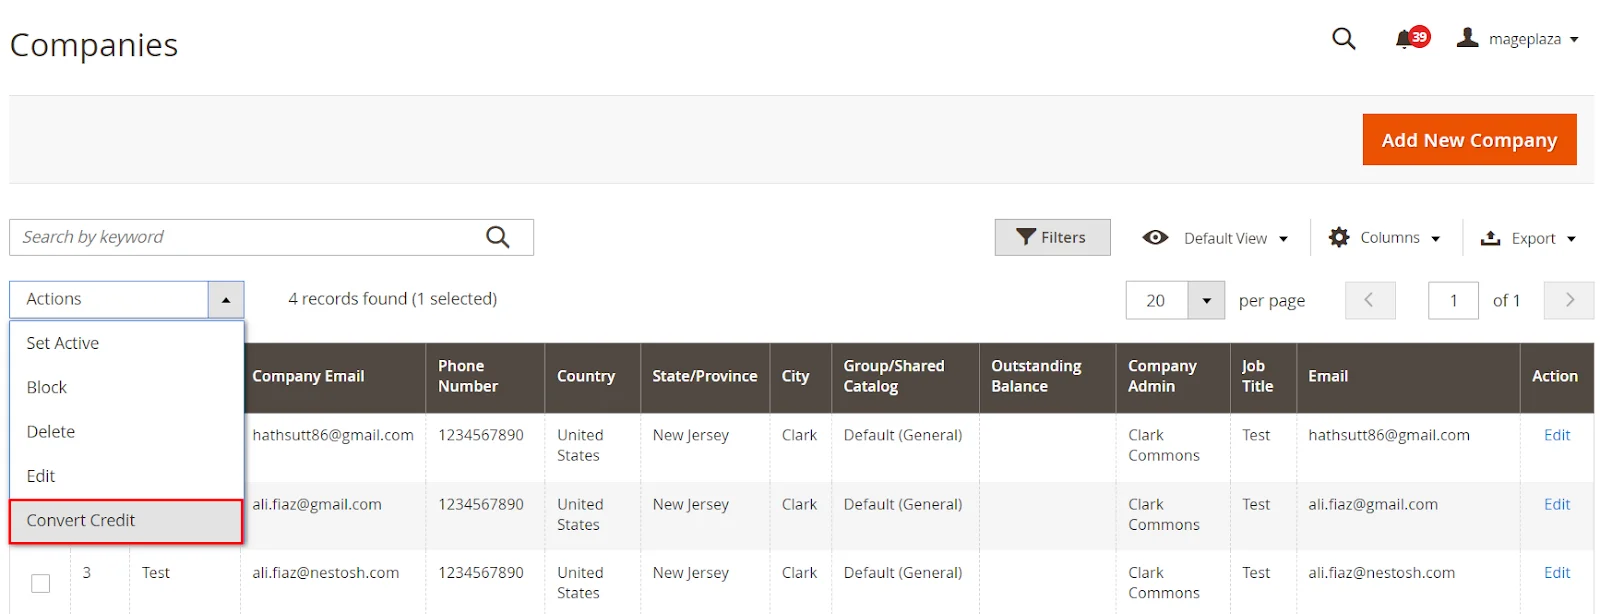The width and height of the screenshot is (1600, 614).
Task: Click the Add New Company button
Action: point(1468,140)
